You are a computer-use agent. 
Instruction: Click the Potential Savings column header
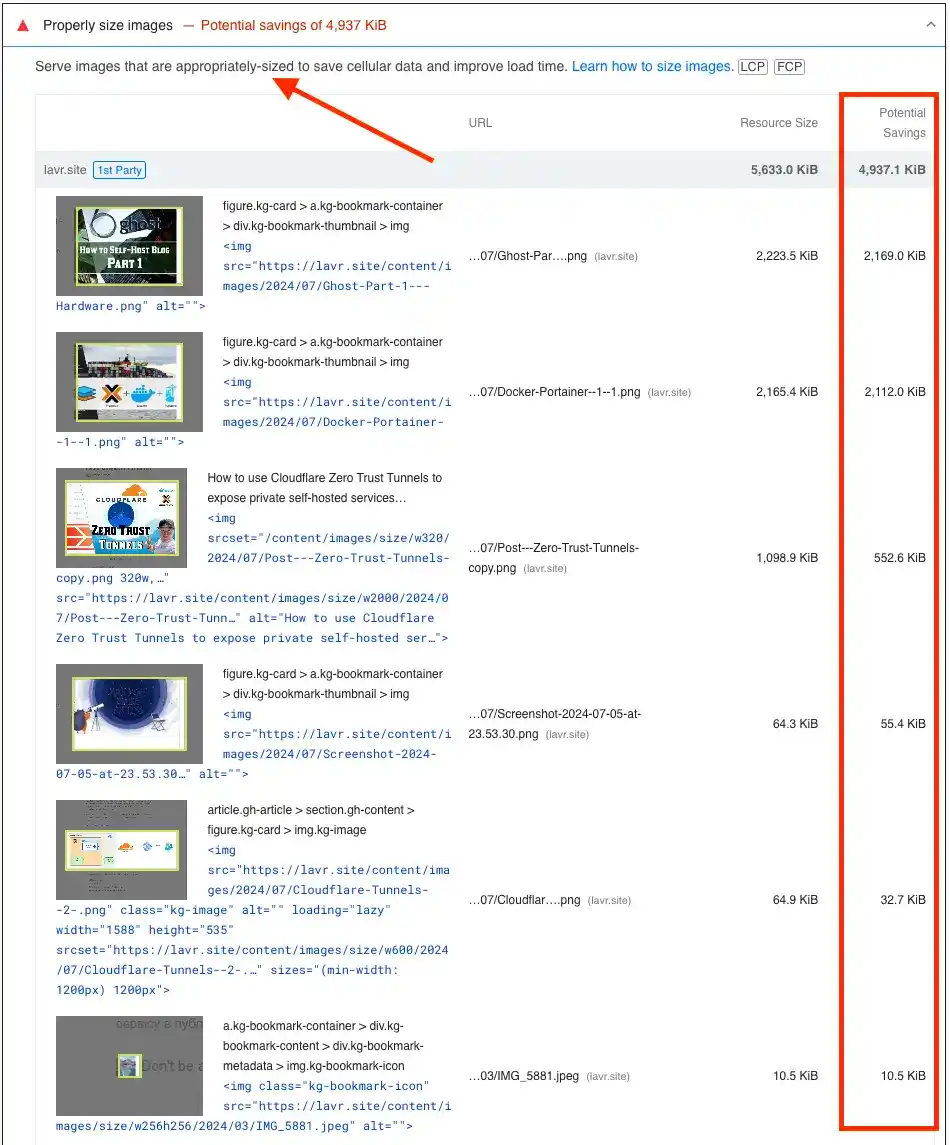[902, 123]
